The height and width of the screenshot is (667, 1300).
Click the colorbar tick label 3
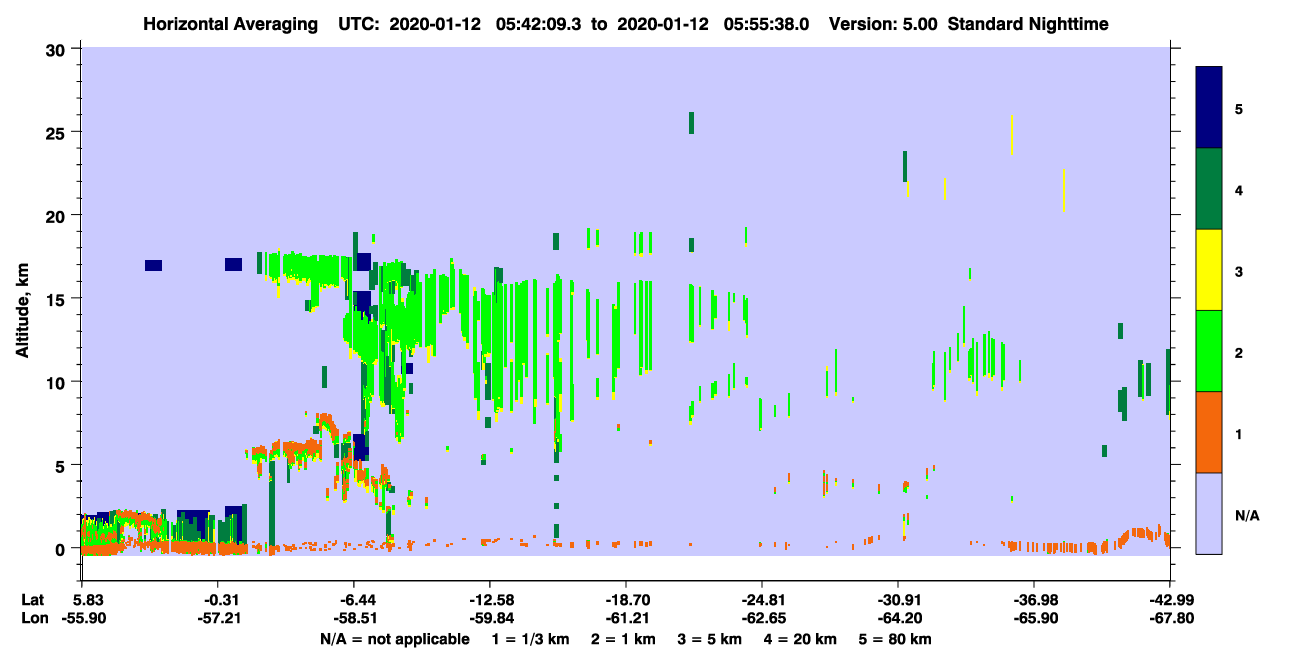tap(1239, 270)
